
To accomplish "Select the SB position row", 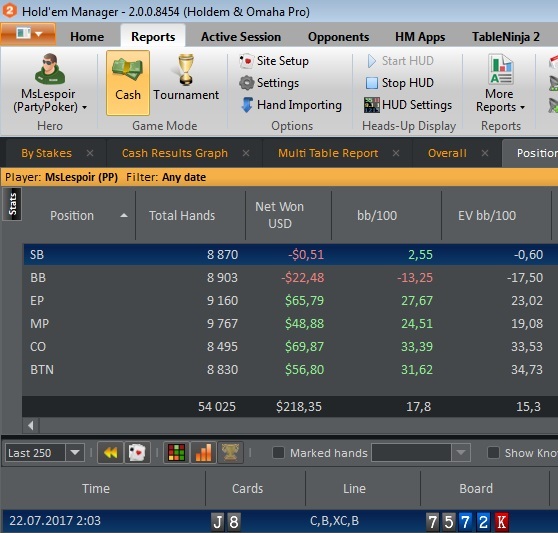I will click(291, 254).
